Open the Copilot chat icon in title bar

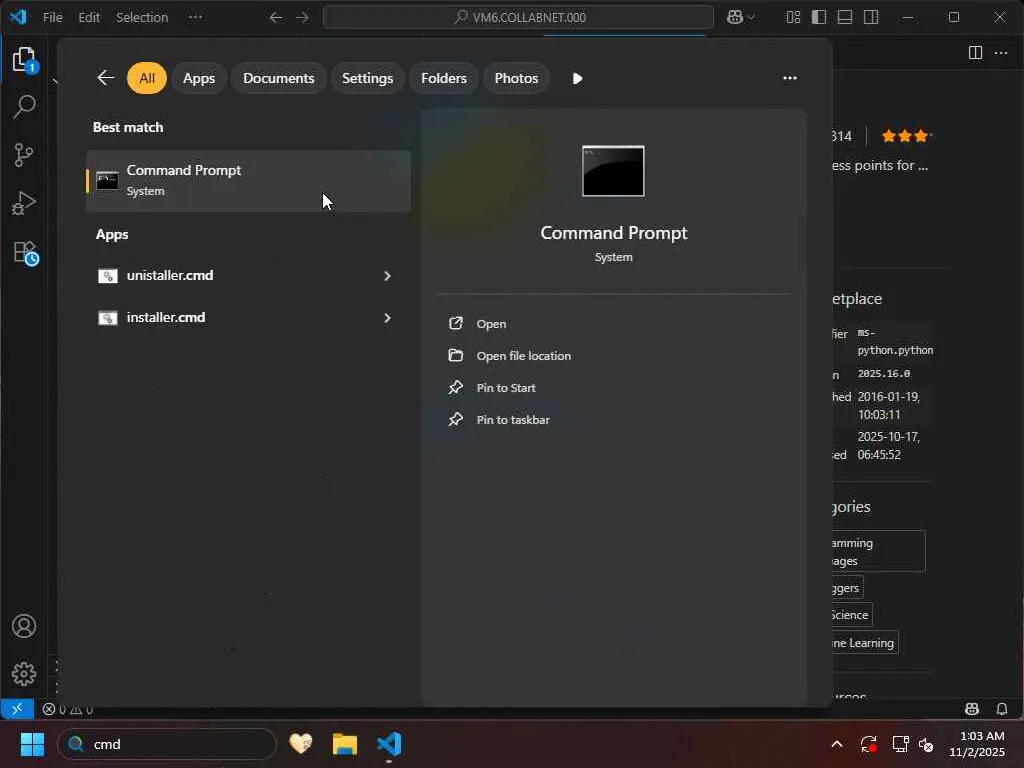point(735,18)
